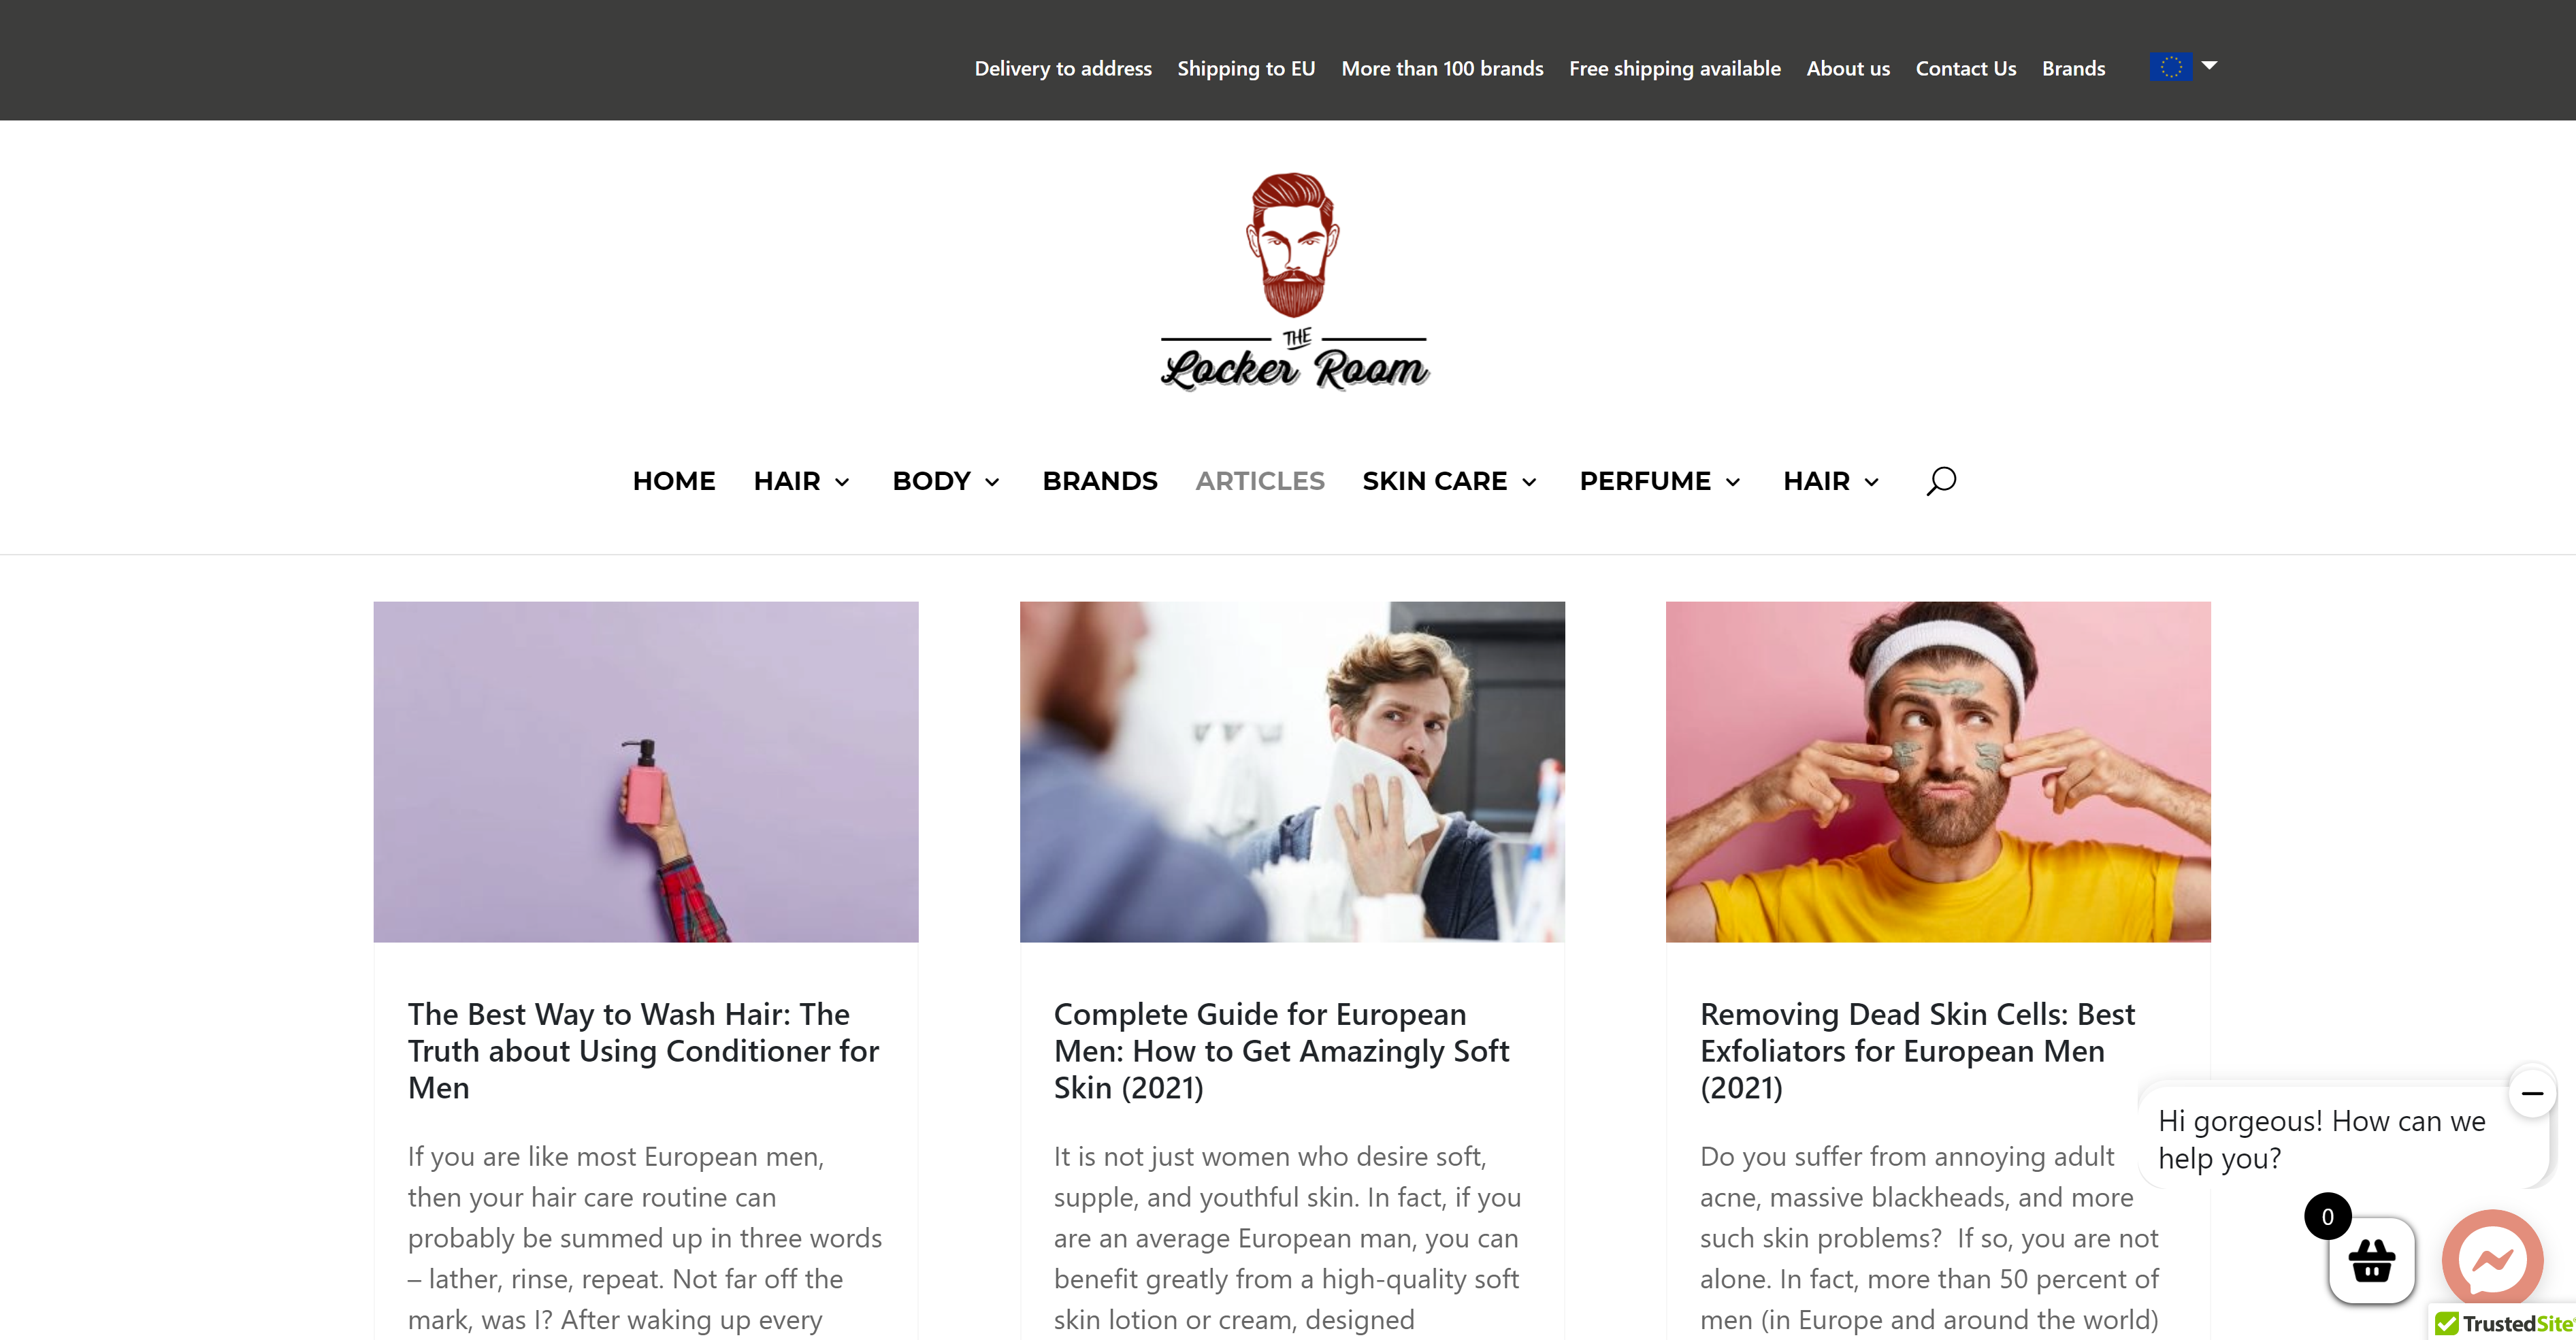
Task: Open the face mask exfoliators article image
Action: point(1938,771)
